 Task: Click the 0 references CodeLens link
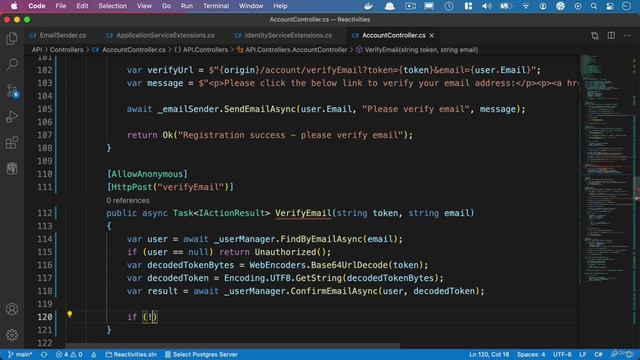[128, 200]
